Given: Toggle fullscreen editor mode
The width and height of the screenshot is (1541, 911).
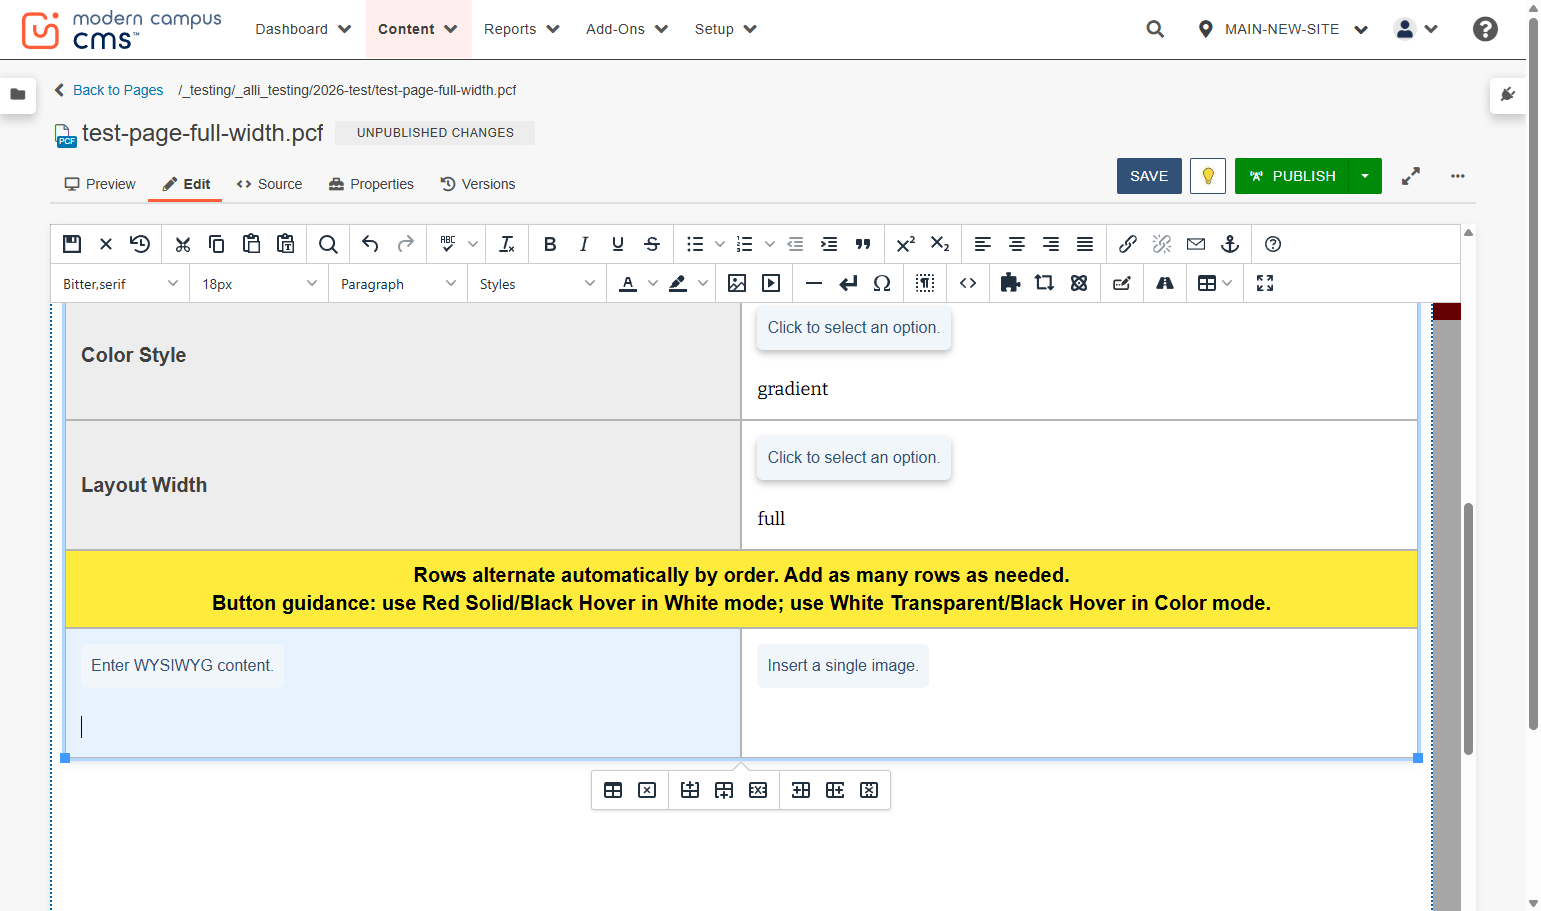Looking at the screenshot, I should click(x=1265, y=283).
